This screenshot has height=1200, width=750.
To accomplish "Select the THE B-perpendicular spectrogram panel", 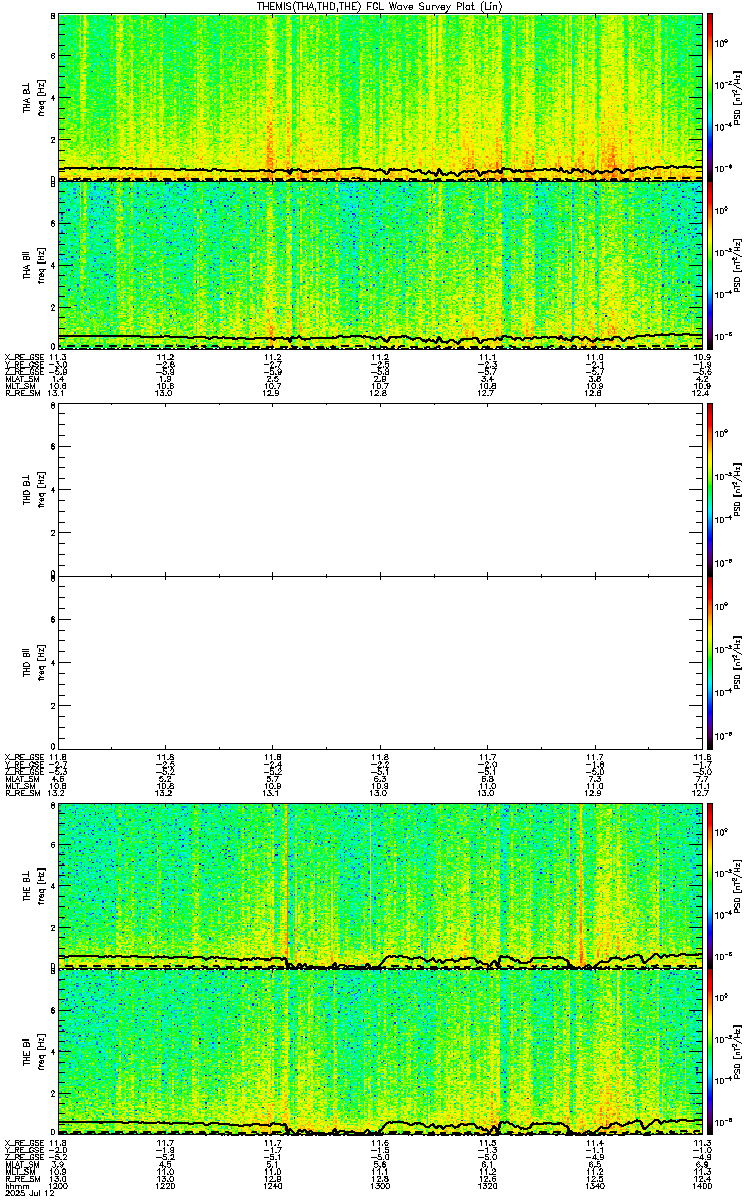I will coord(380,885).
